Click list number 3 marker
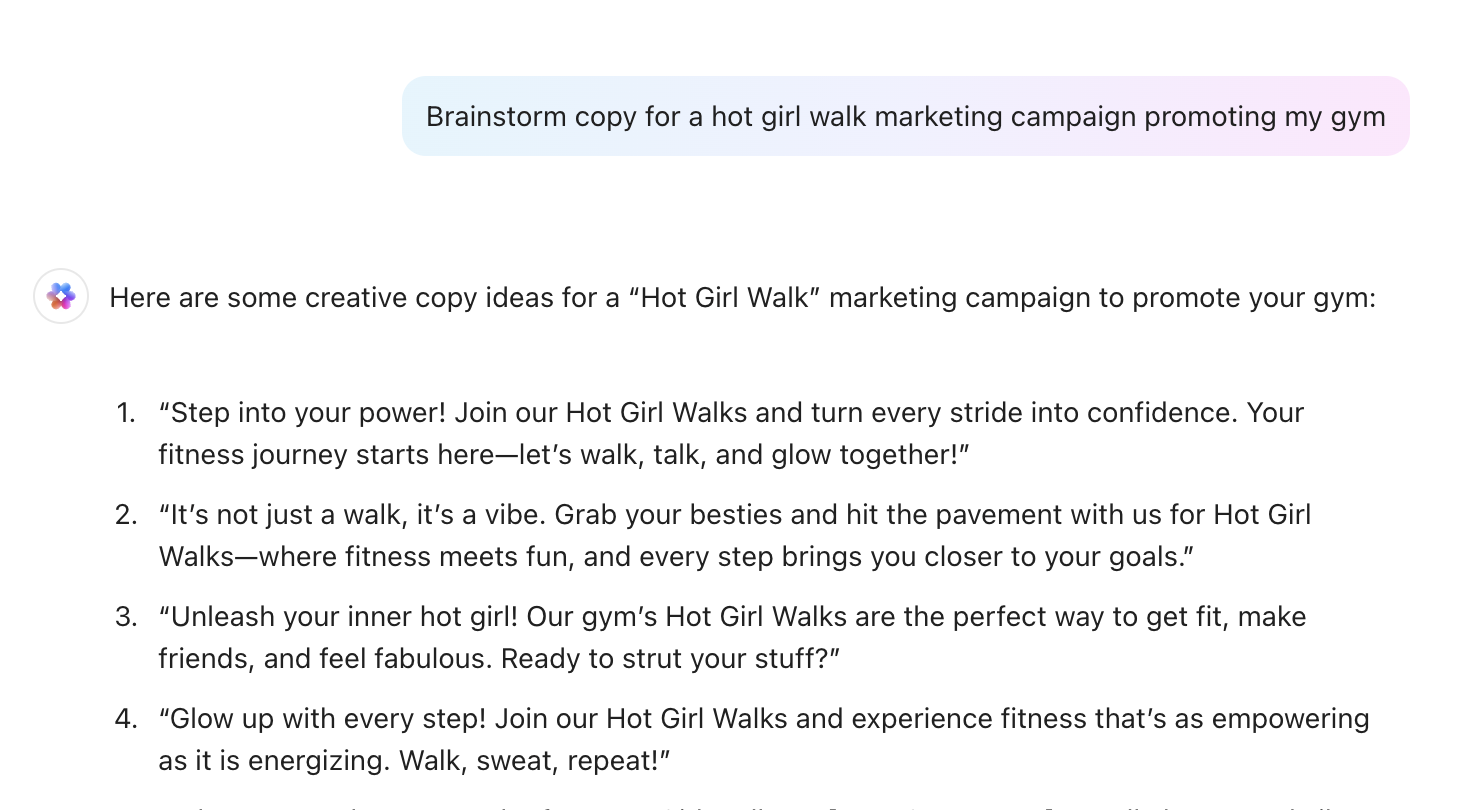The image size is (1460, 810). [x=125, y=617]
